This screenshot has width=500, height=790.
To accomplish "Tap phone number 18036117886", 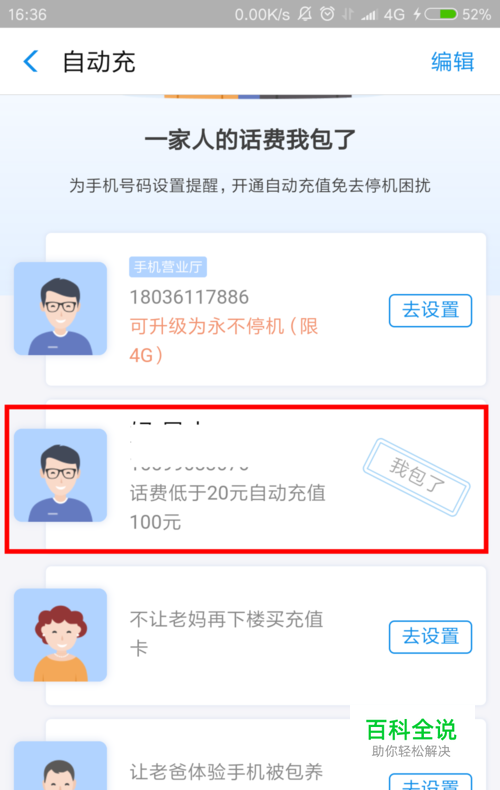I will tap(189, 297).
